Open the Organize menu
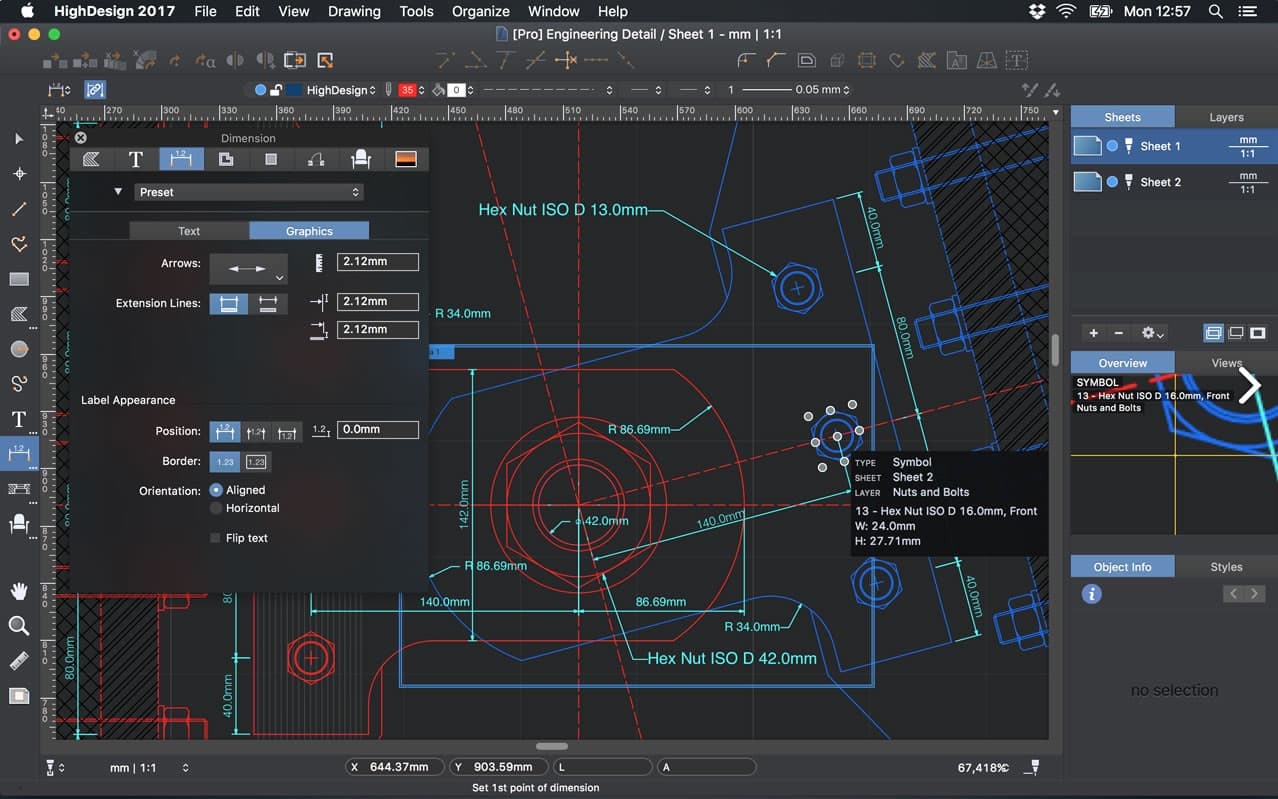This screenshot has height=799, width=1278. coord(481,12)
